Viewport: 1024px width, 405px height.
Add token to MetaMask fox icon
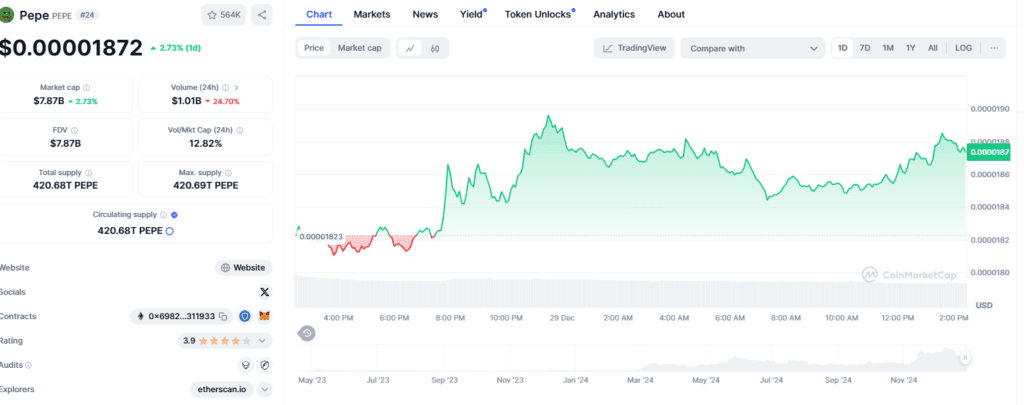pos(264,316)
